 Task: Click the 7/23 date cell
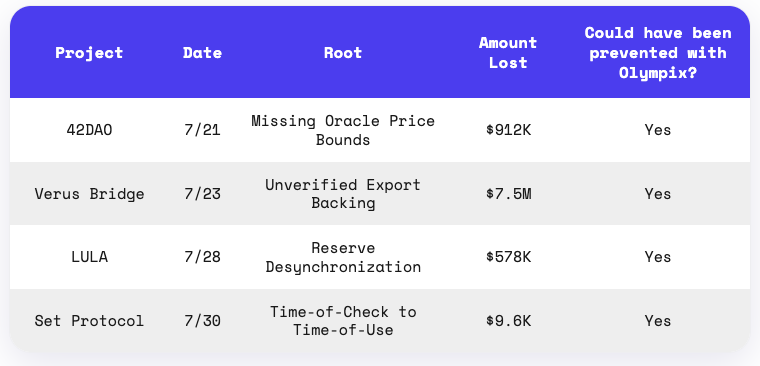click(203, 194)
